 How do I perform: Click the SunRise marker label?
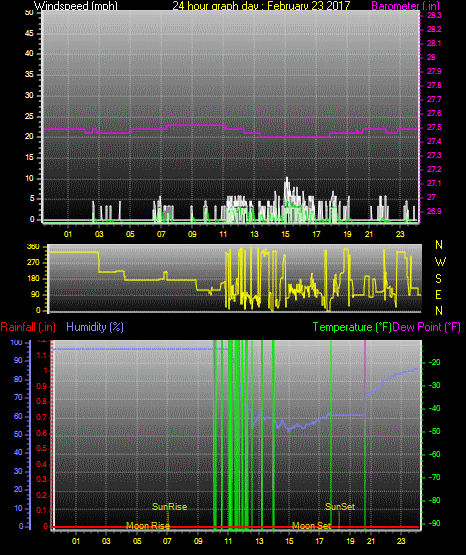click(169, 507)
